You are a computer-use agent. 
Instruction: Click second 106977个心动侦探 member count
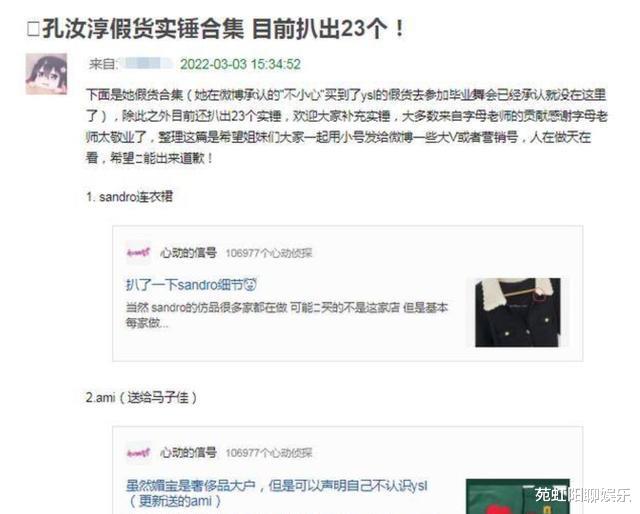click(x=269, y=453)
